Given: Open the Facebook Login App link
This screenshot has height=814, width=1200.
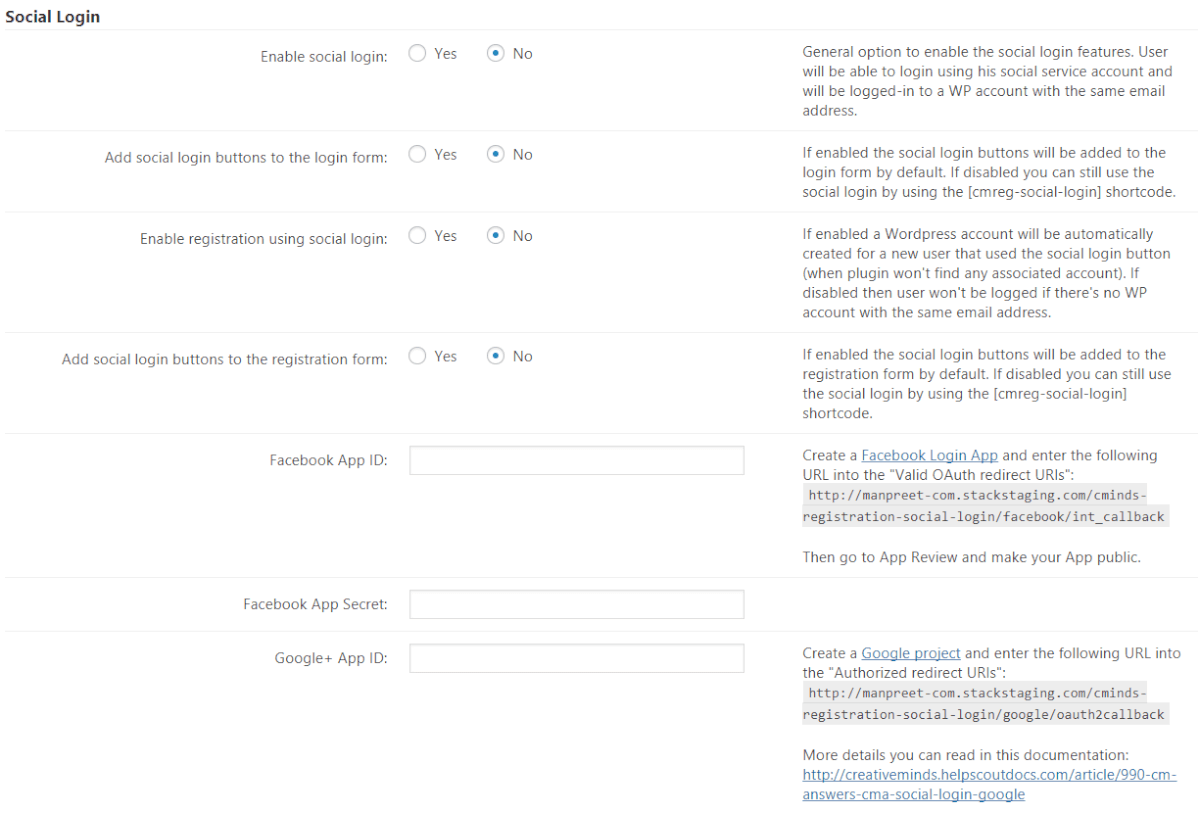Looking at the screenshot, I should (x=929, y=456).
